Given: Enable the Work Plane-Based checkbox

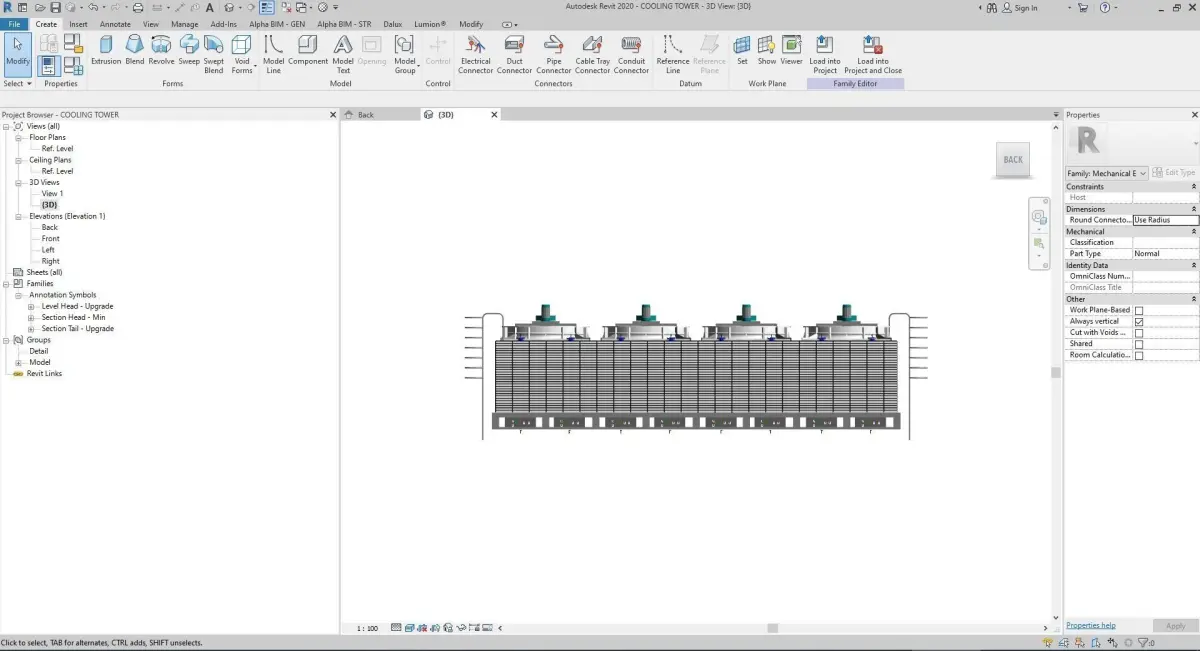Looking at the screenshot, I should [1139, 310].
